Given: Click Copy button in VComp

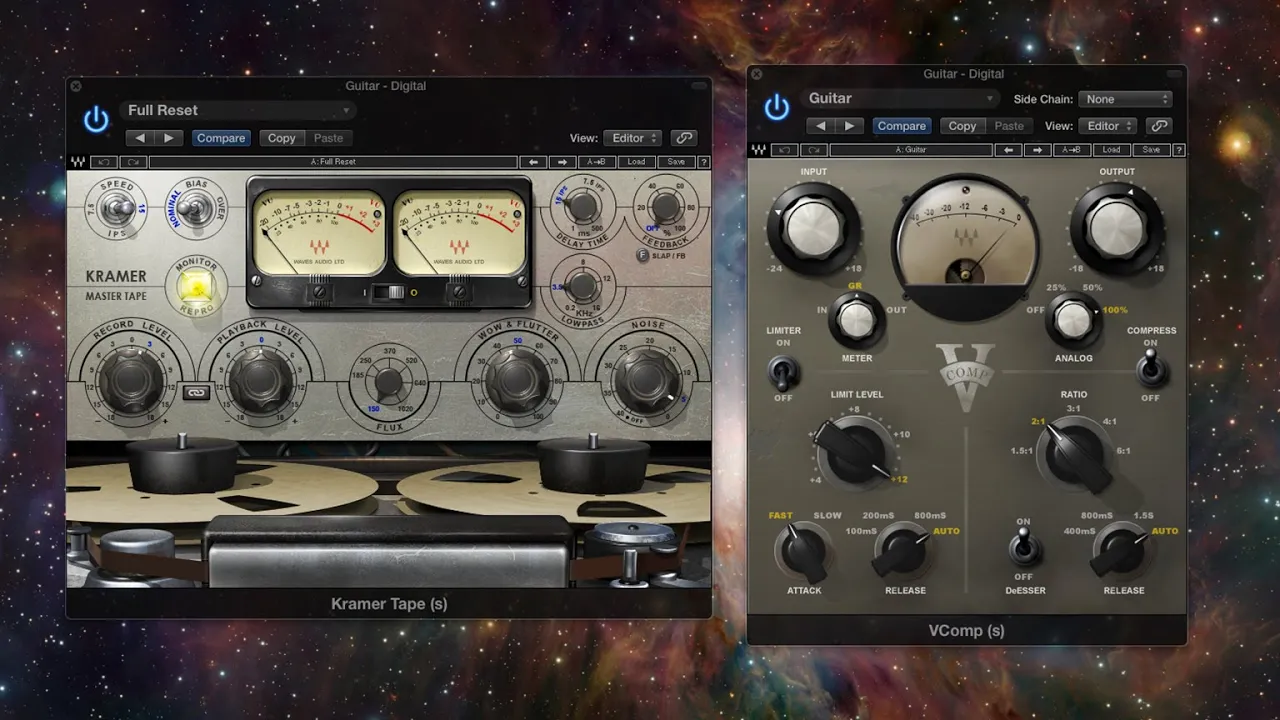Looking at the screenshot, I should click(x=962, y=126).
